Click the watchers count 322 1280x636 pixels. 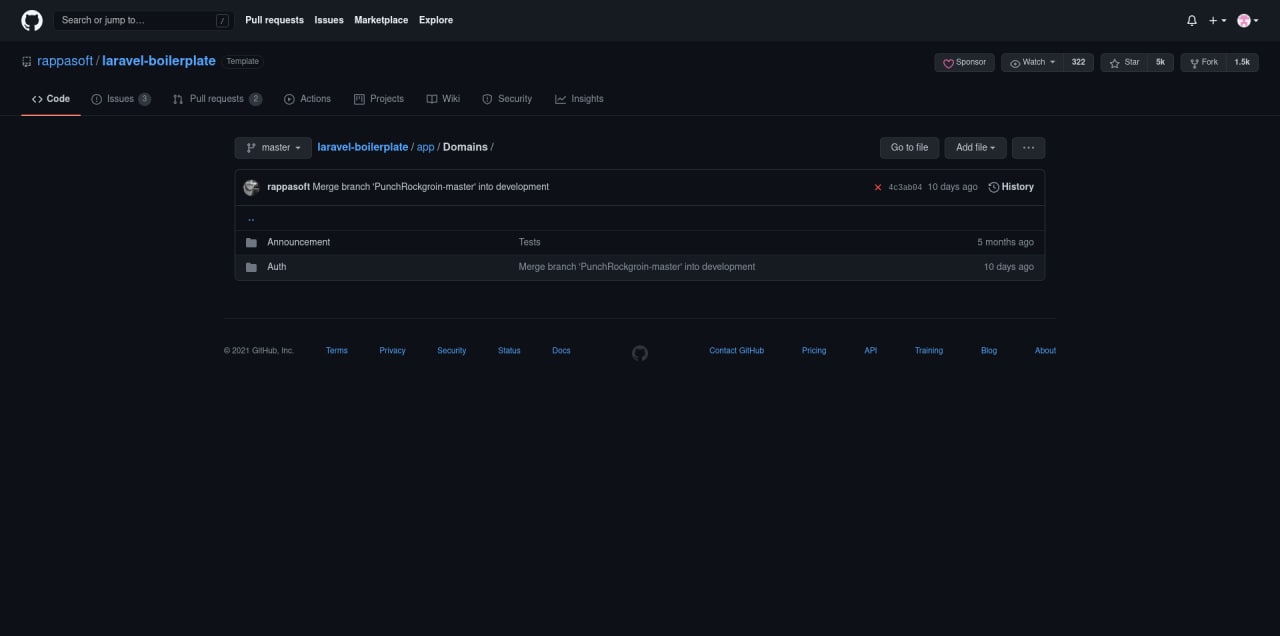[1079, 62]
